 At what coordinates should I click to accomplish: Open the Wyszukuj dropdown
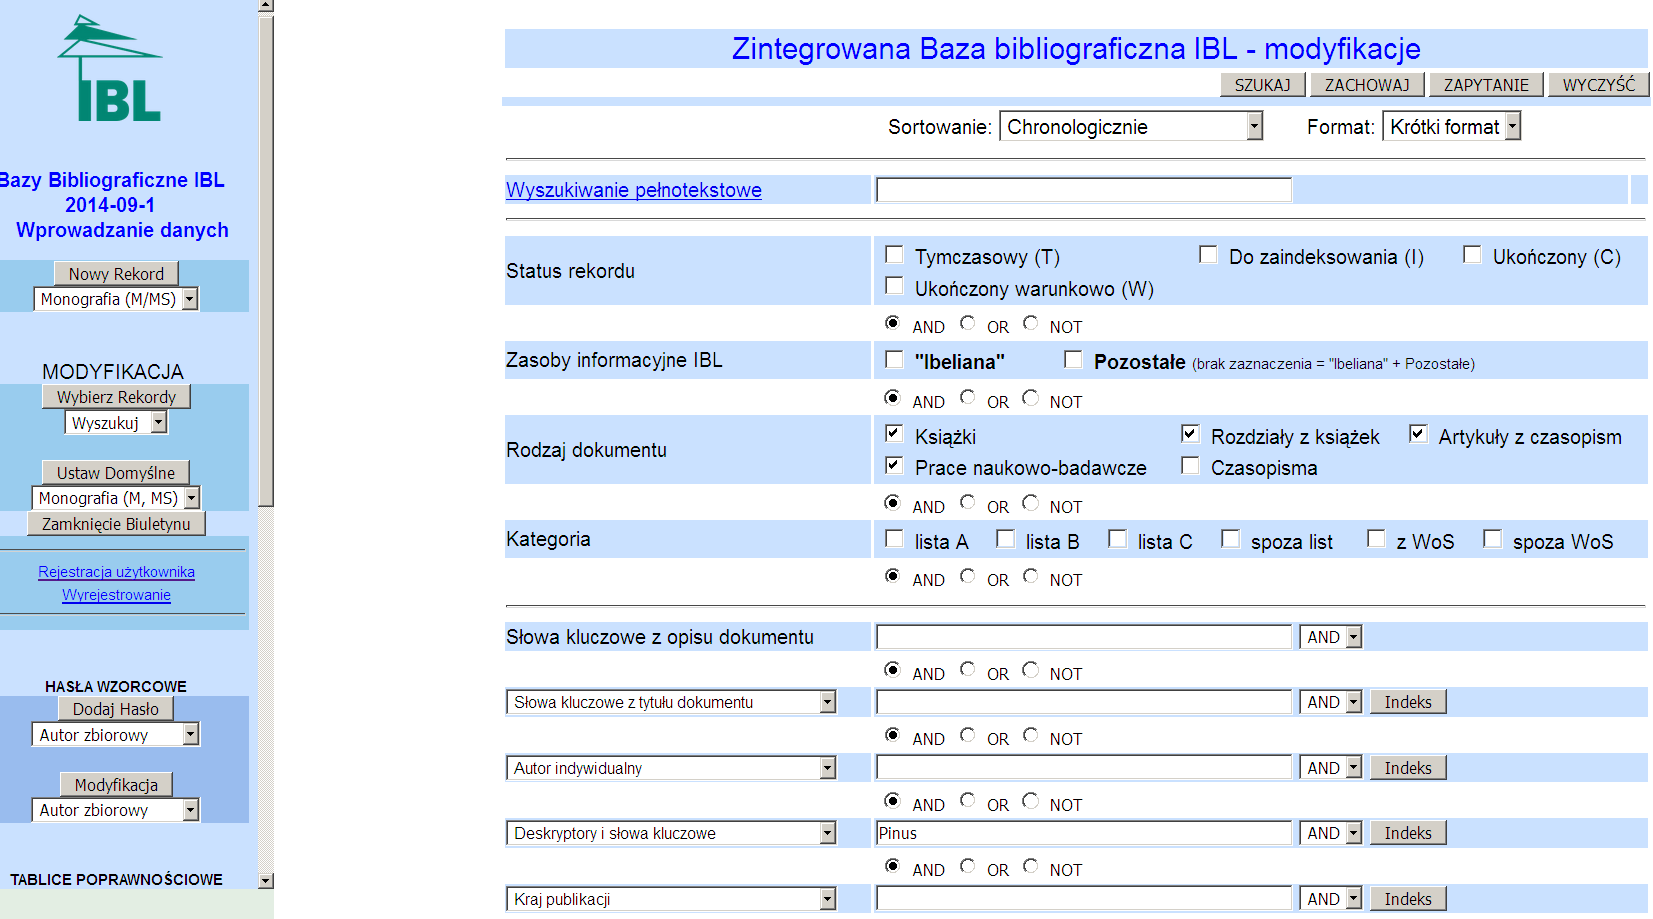pyautogui.click(x=116, y=423)
